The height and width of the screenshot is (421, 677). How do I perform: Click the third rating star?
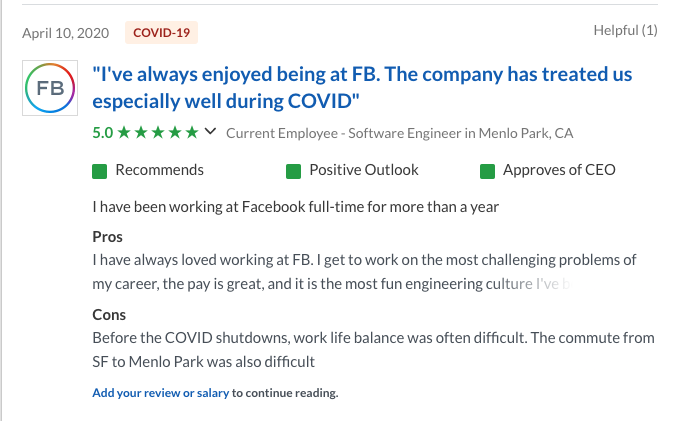coord(158,132)
